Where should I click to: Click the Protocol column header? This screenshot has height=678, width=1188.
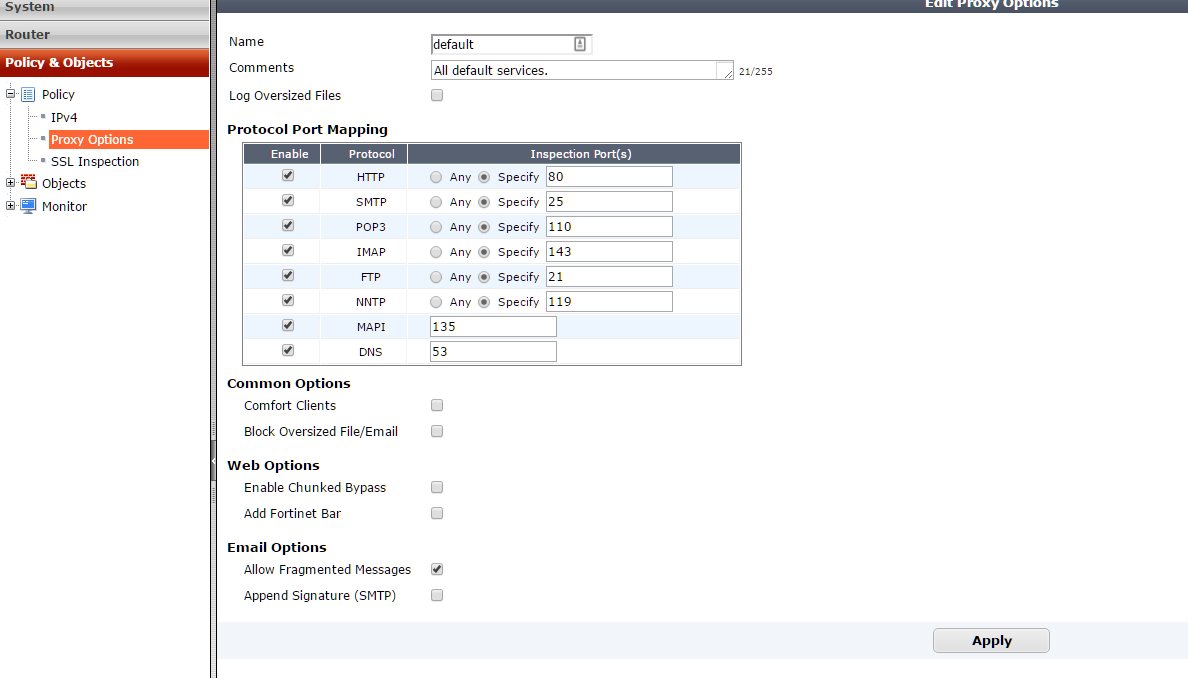click(364, 154)
